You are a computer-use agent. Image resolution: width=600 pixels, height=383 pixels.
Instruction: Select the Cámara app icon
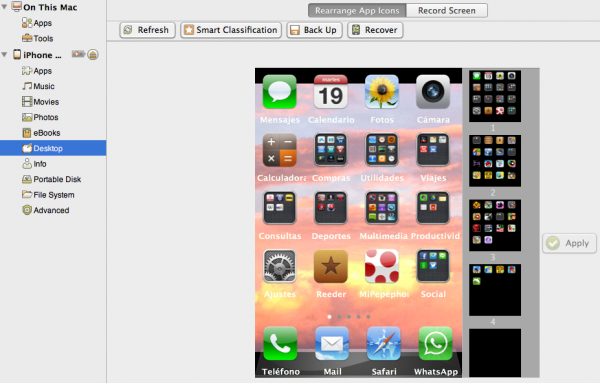click(433, 92)
